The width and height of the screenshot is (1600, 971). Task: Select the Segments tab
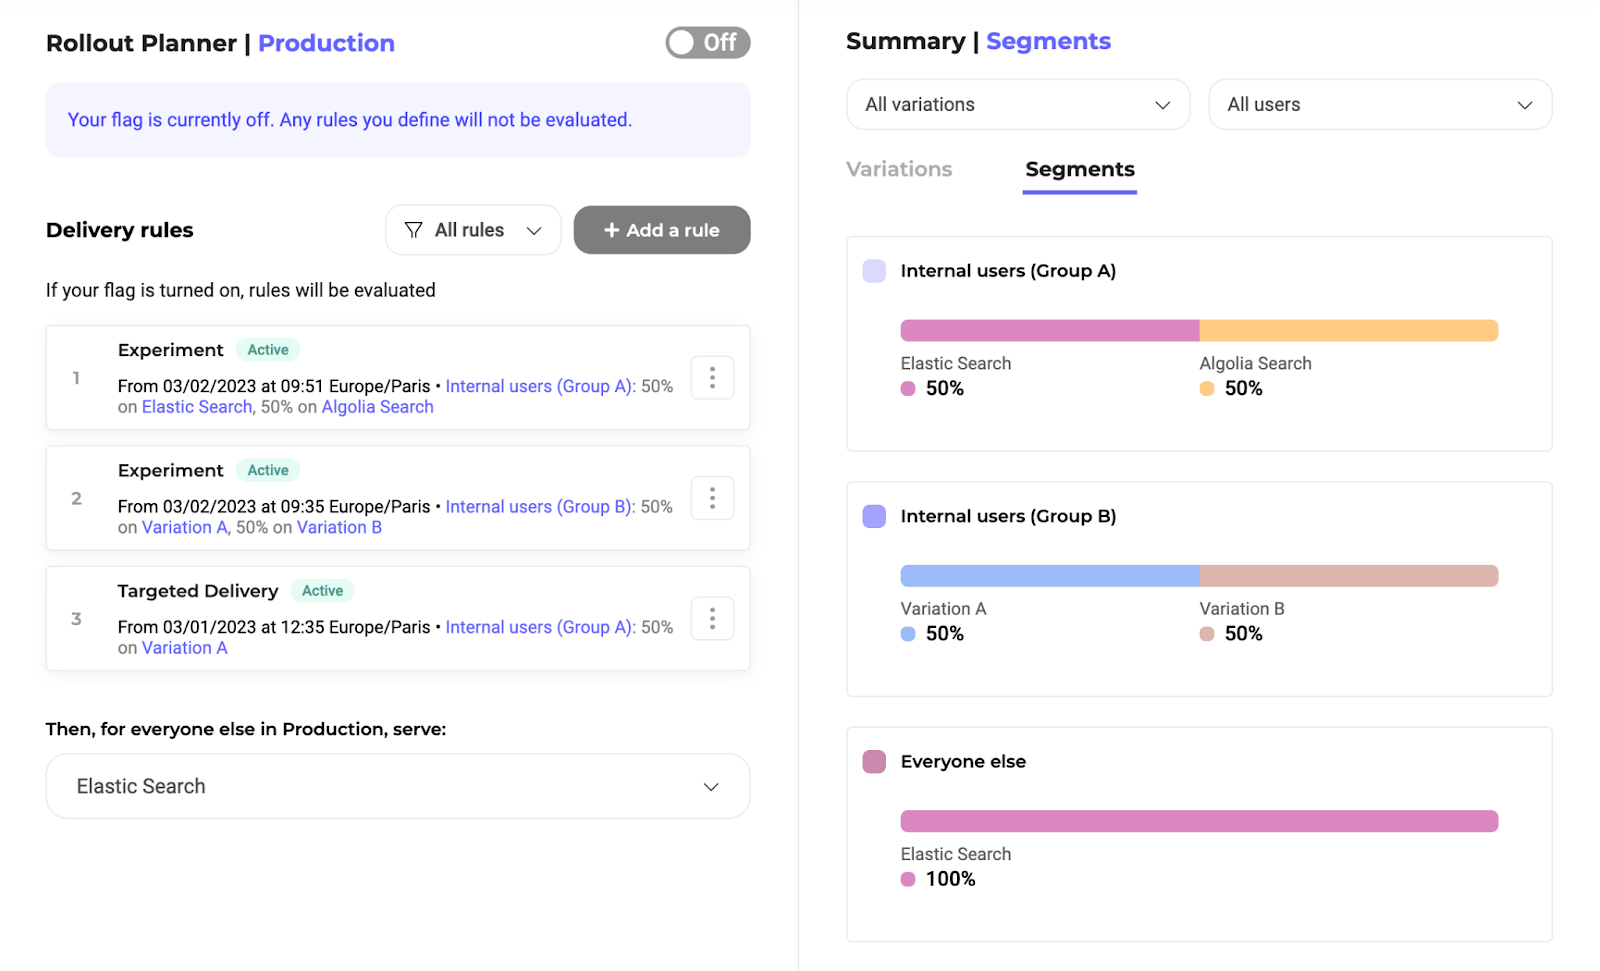1080,169
